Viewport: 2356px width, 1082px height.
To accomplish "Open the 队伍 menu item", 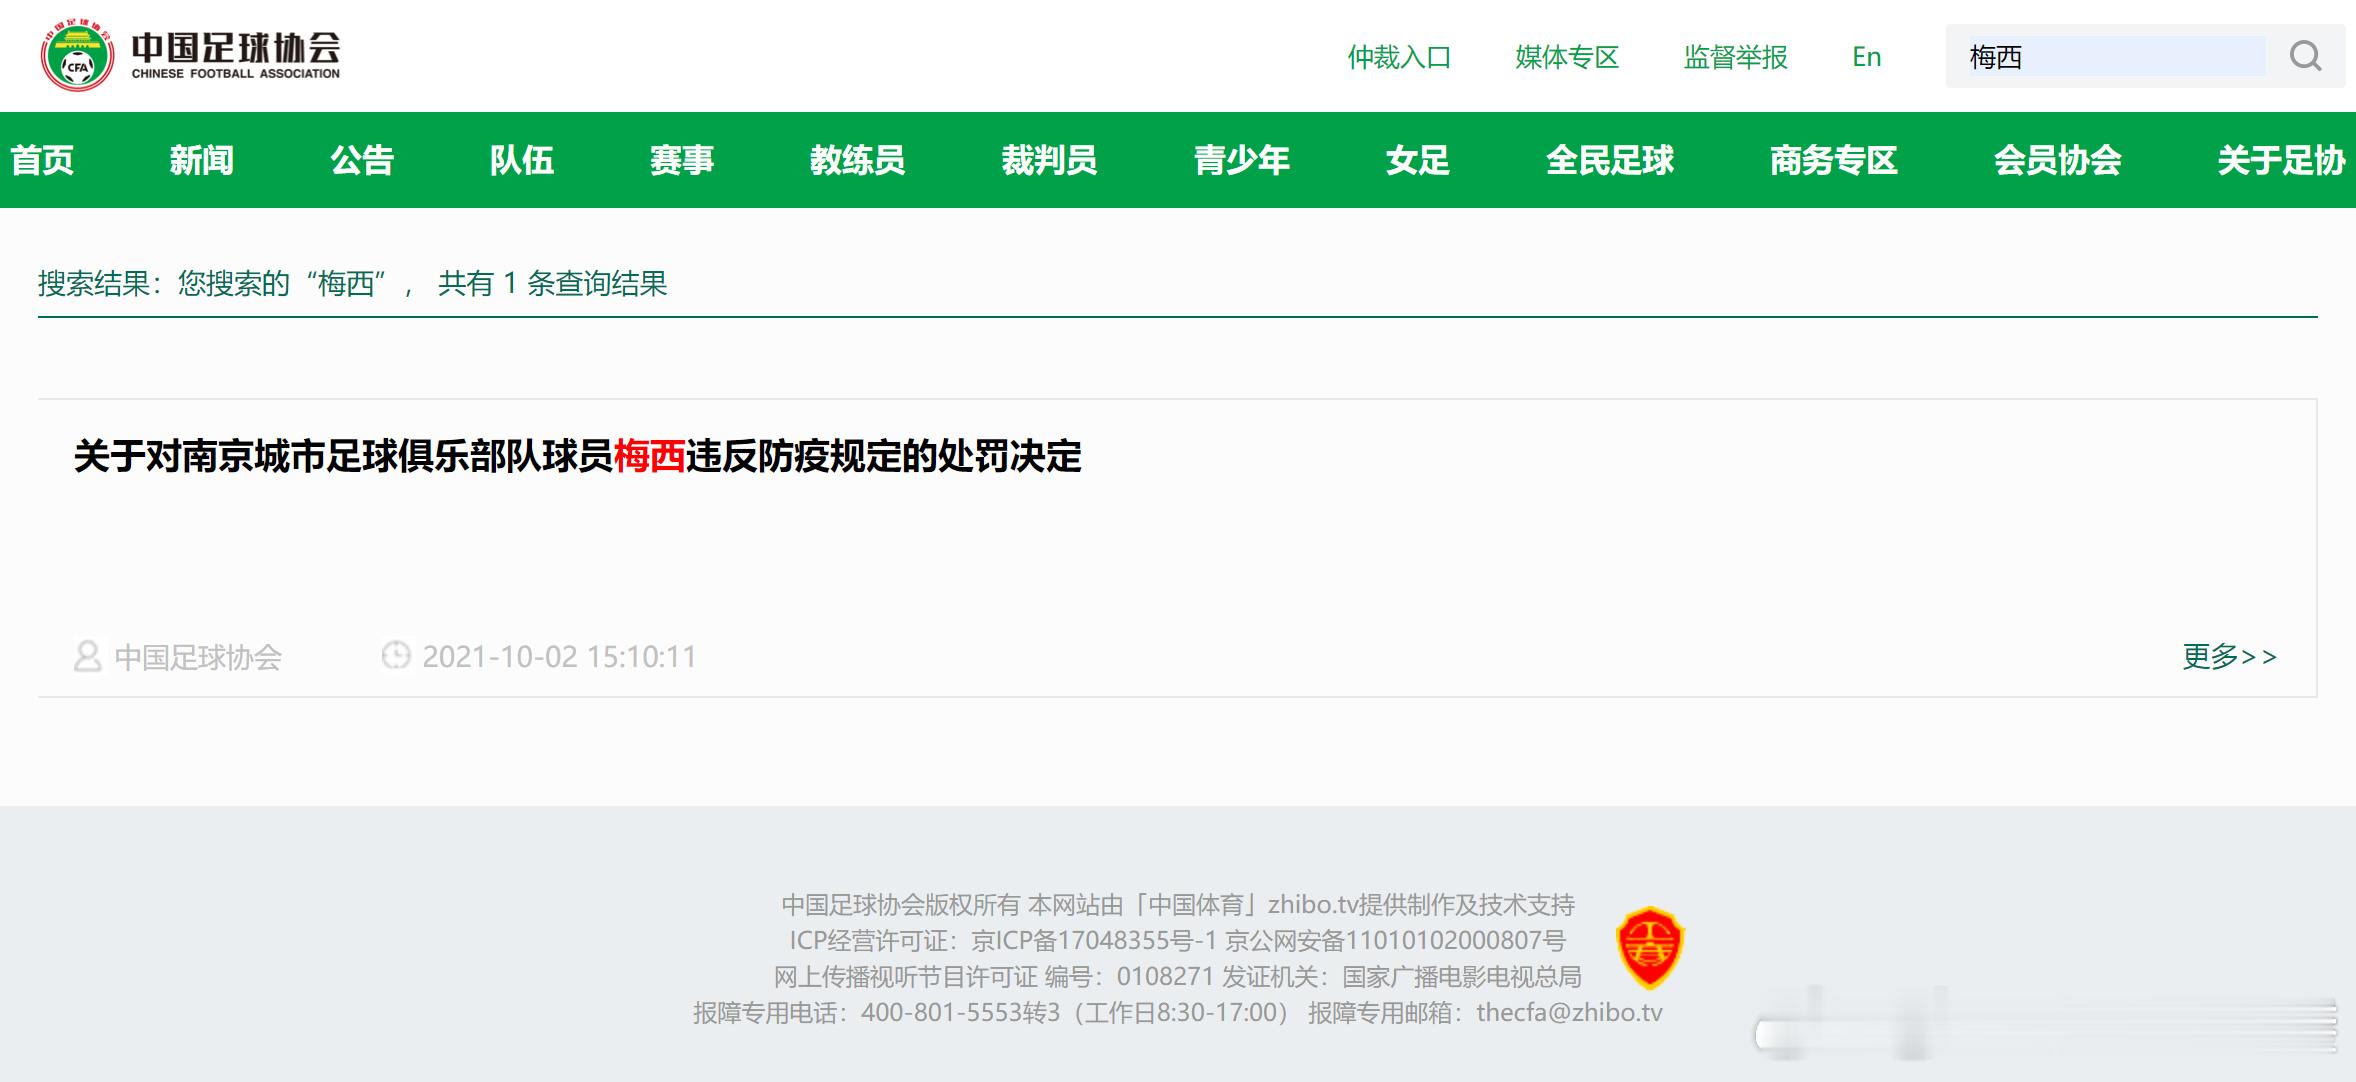I will [x=522, y=160].
